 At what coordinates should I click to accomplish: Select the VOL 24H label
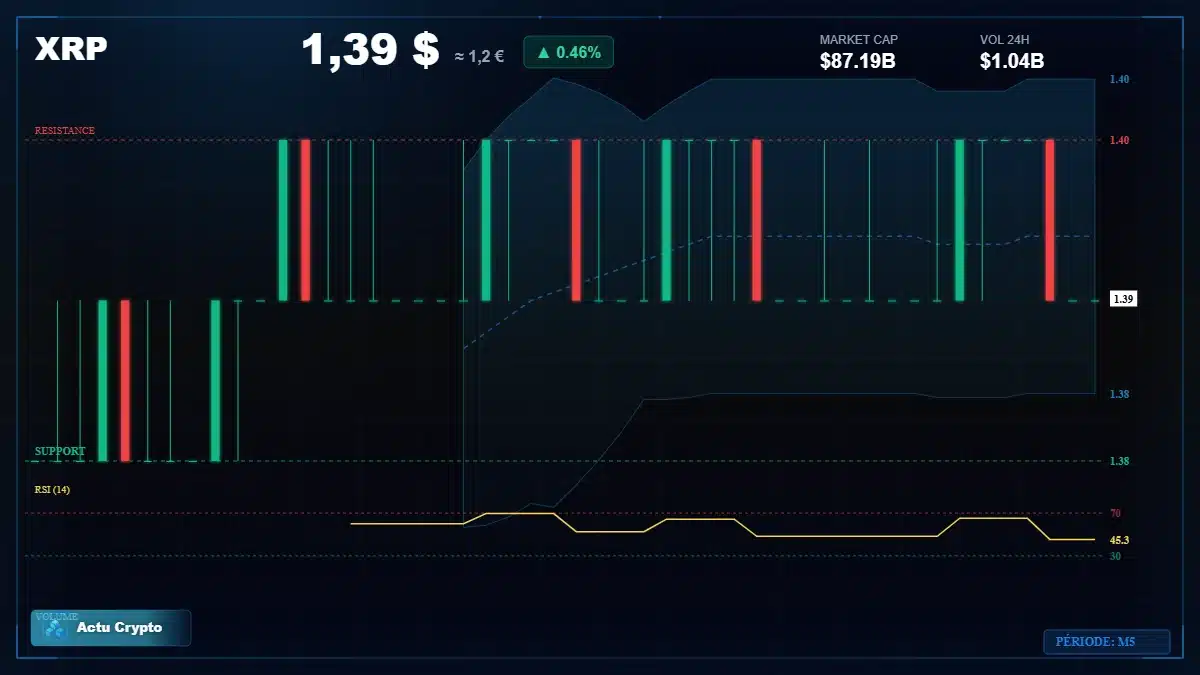point(1005,40)
